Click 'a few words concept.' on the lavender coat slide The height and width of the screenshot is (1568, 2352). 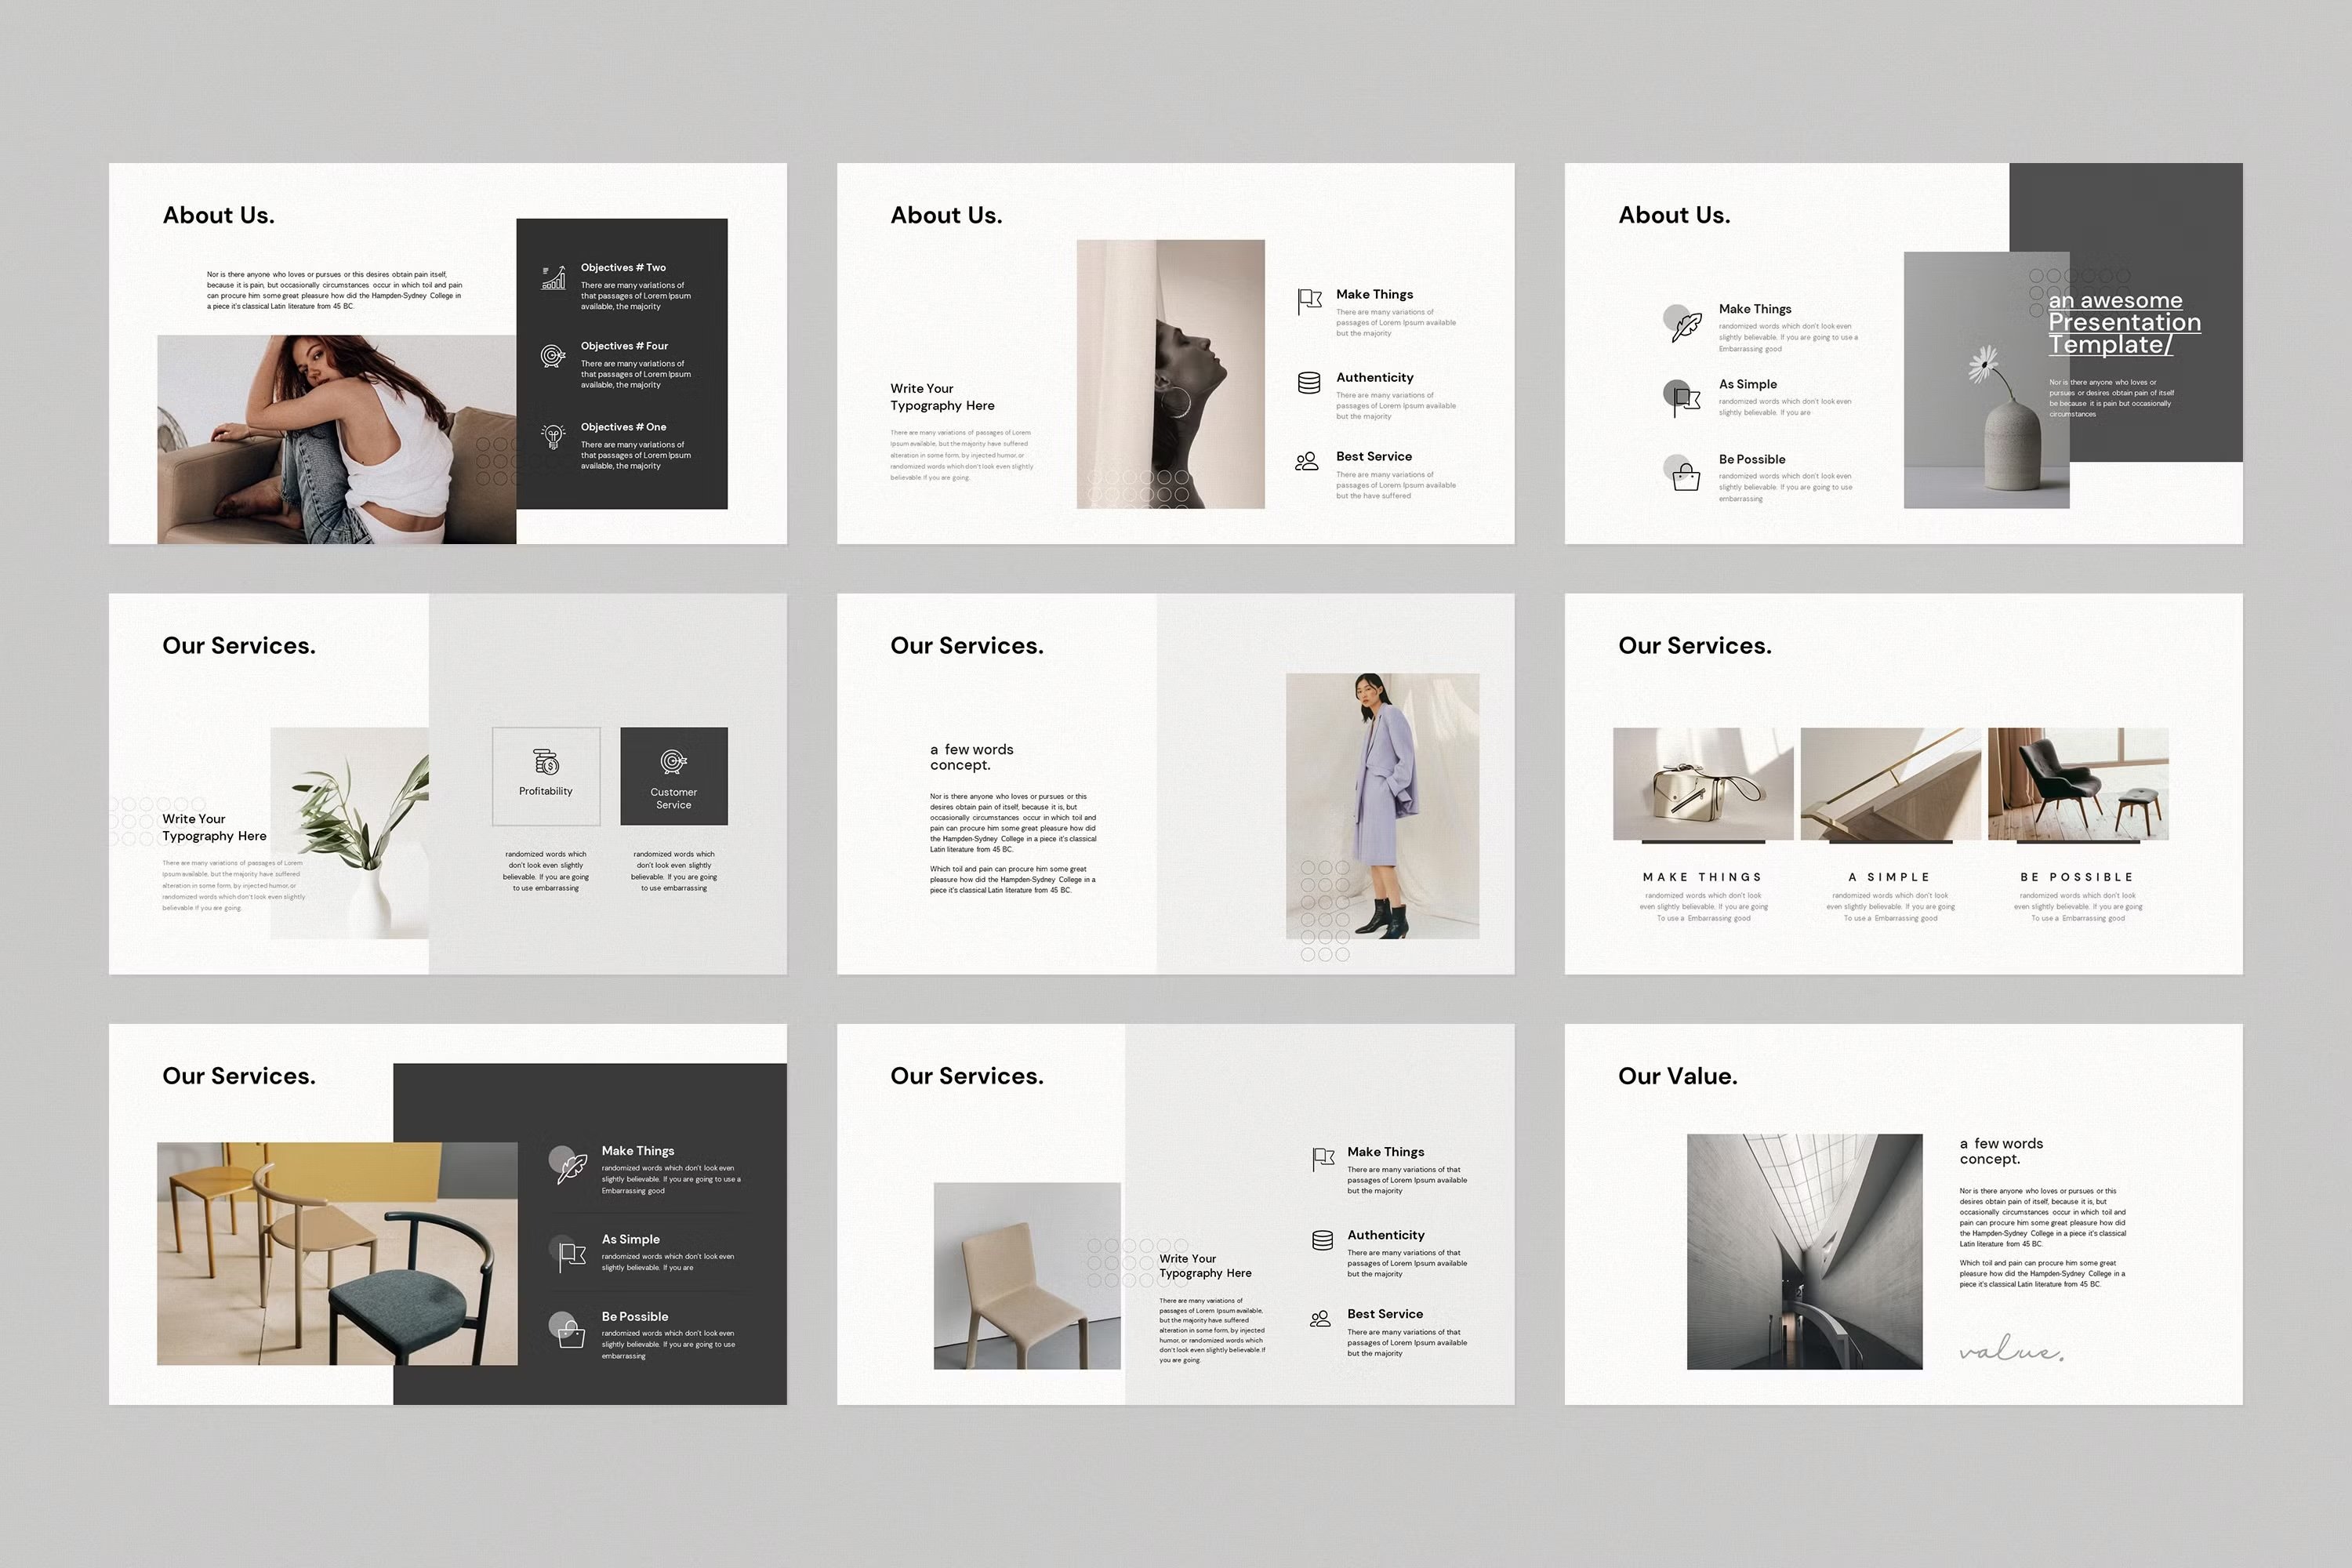[x=971, y=757]
